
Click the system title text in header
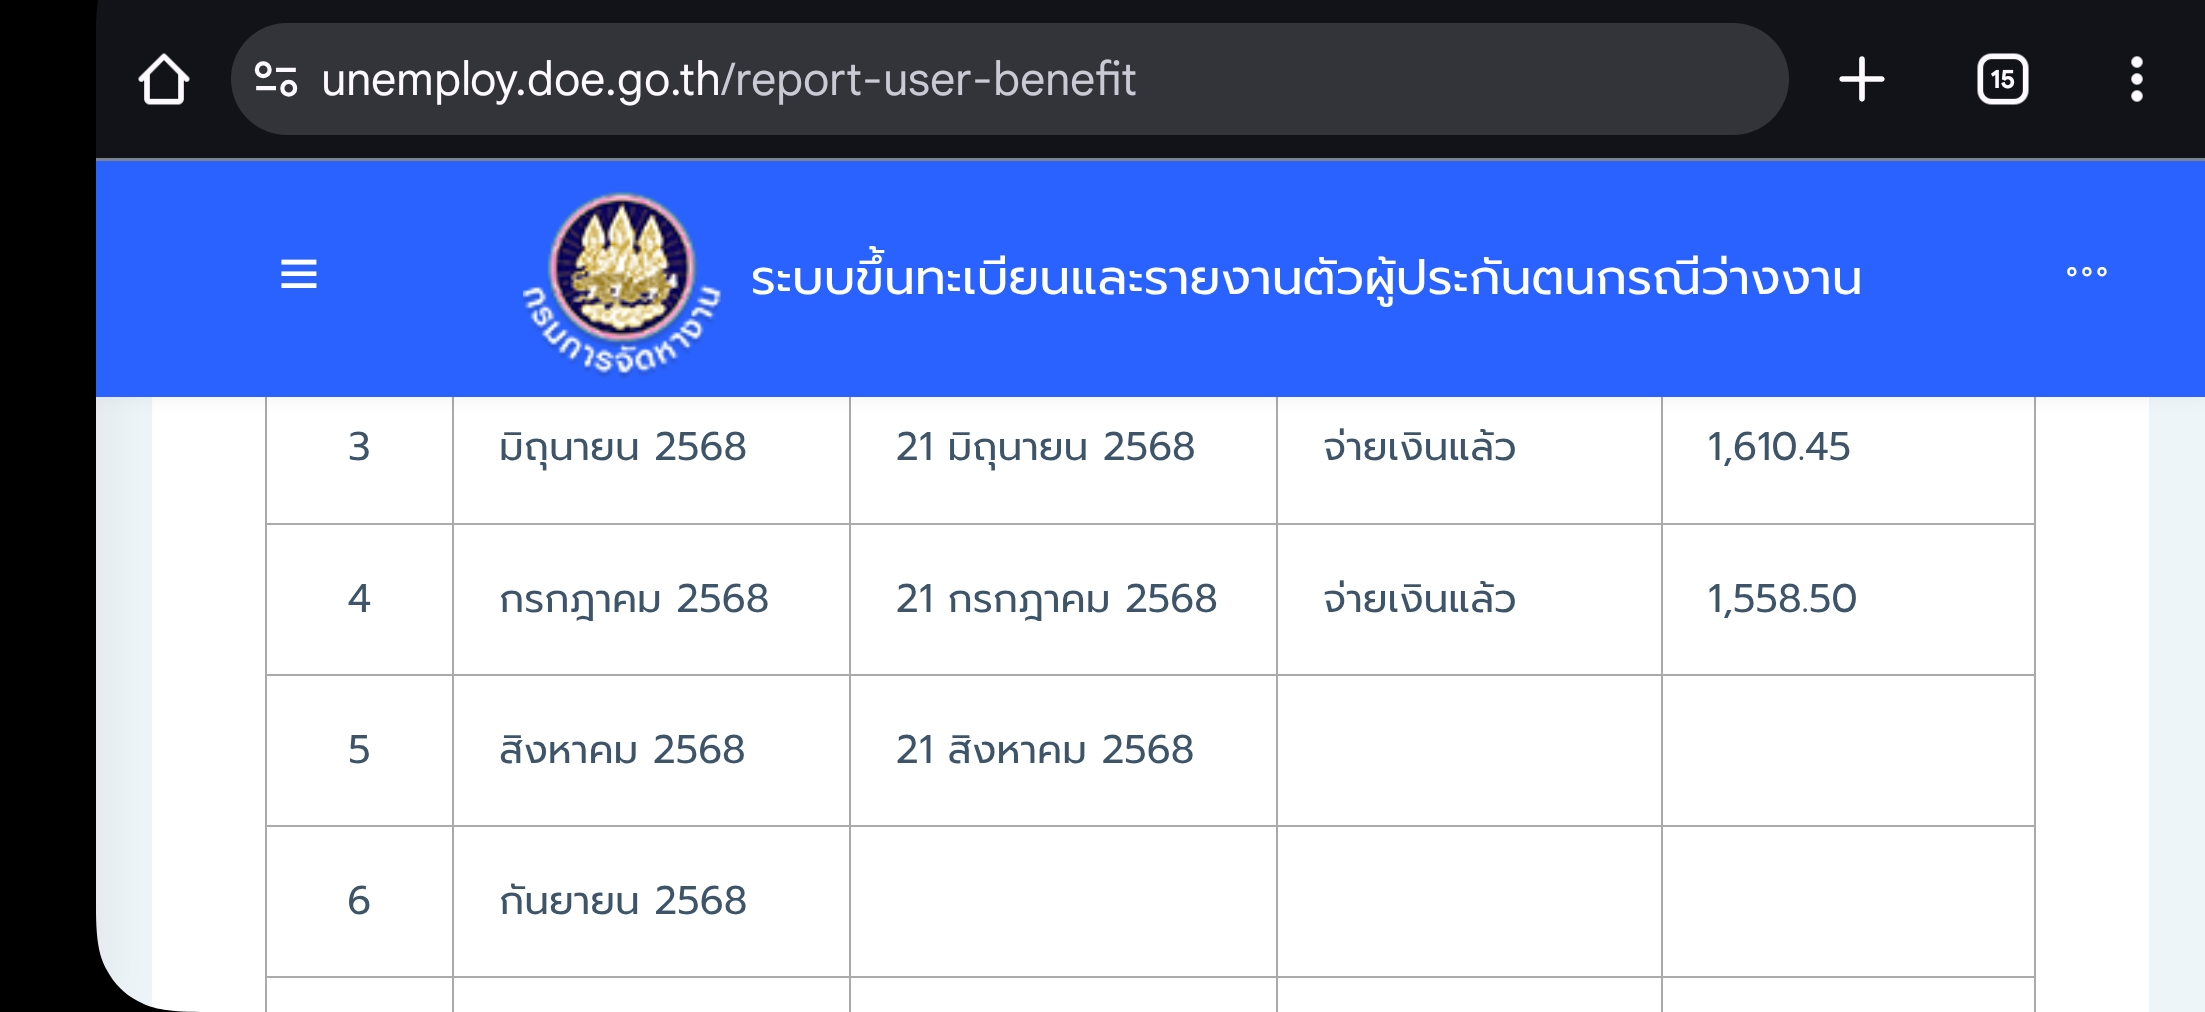(1306, 278)
